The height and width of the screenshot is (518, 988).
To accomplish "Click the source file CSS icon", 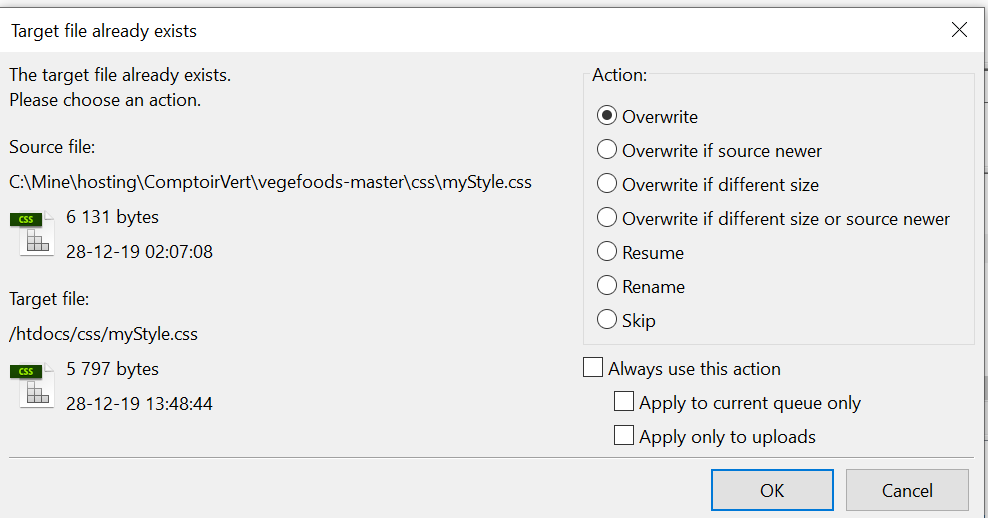I will 32,234.
